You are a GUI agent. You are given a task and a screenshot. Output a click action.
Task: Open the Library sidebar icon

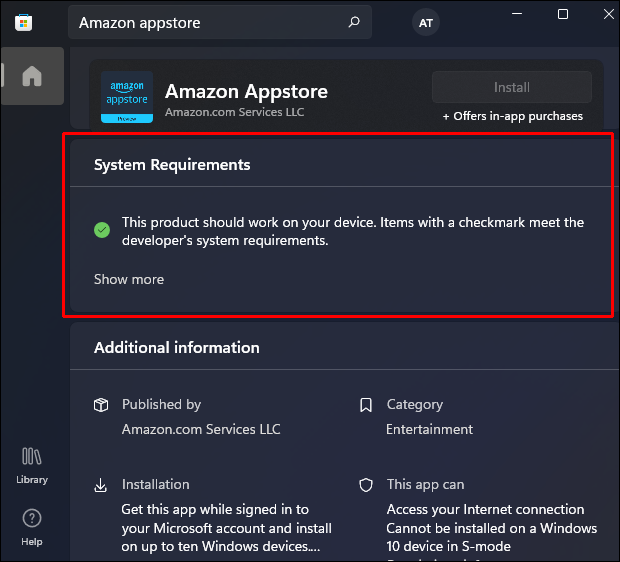pyautogui.click(x=32, y=465)
